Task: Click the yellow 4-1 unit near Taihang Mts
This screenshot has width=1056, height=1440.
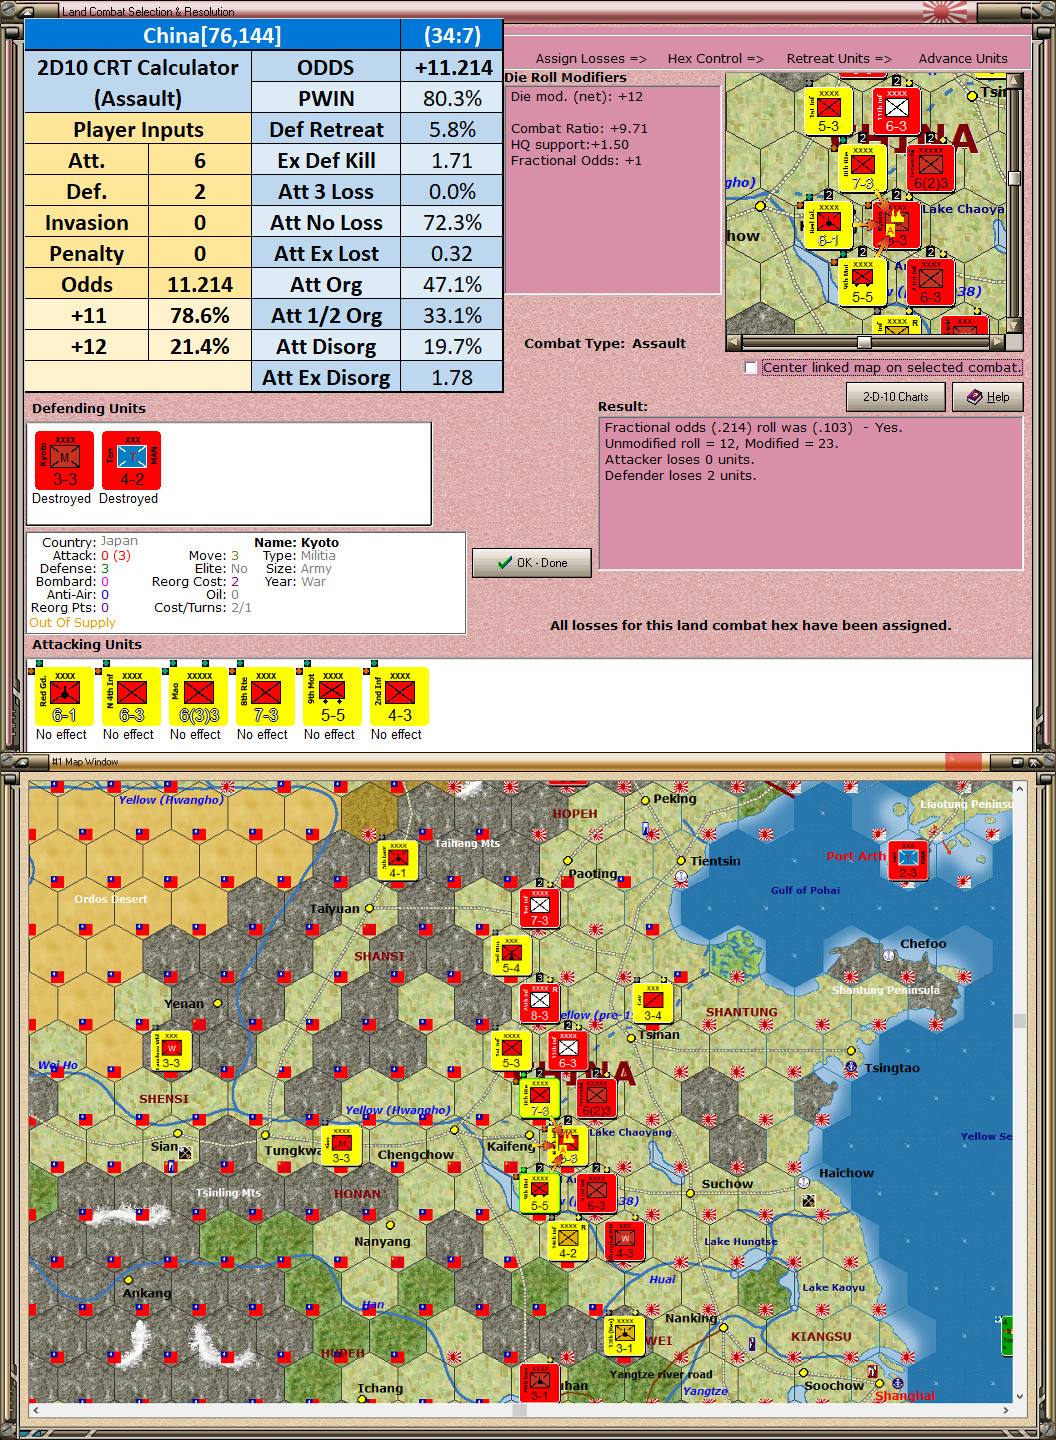Action: point(397,861)
